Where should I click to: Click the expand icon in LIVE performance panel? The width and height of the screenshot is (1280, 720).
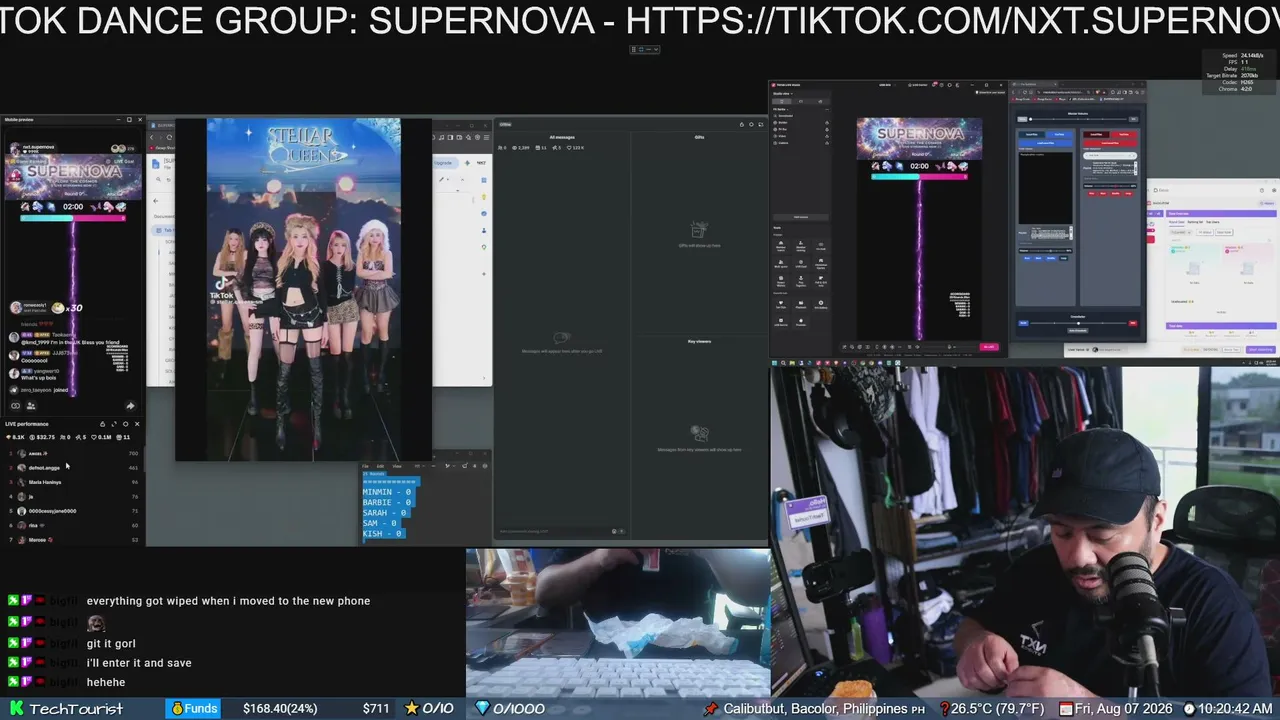pos(114,424)
